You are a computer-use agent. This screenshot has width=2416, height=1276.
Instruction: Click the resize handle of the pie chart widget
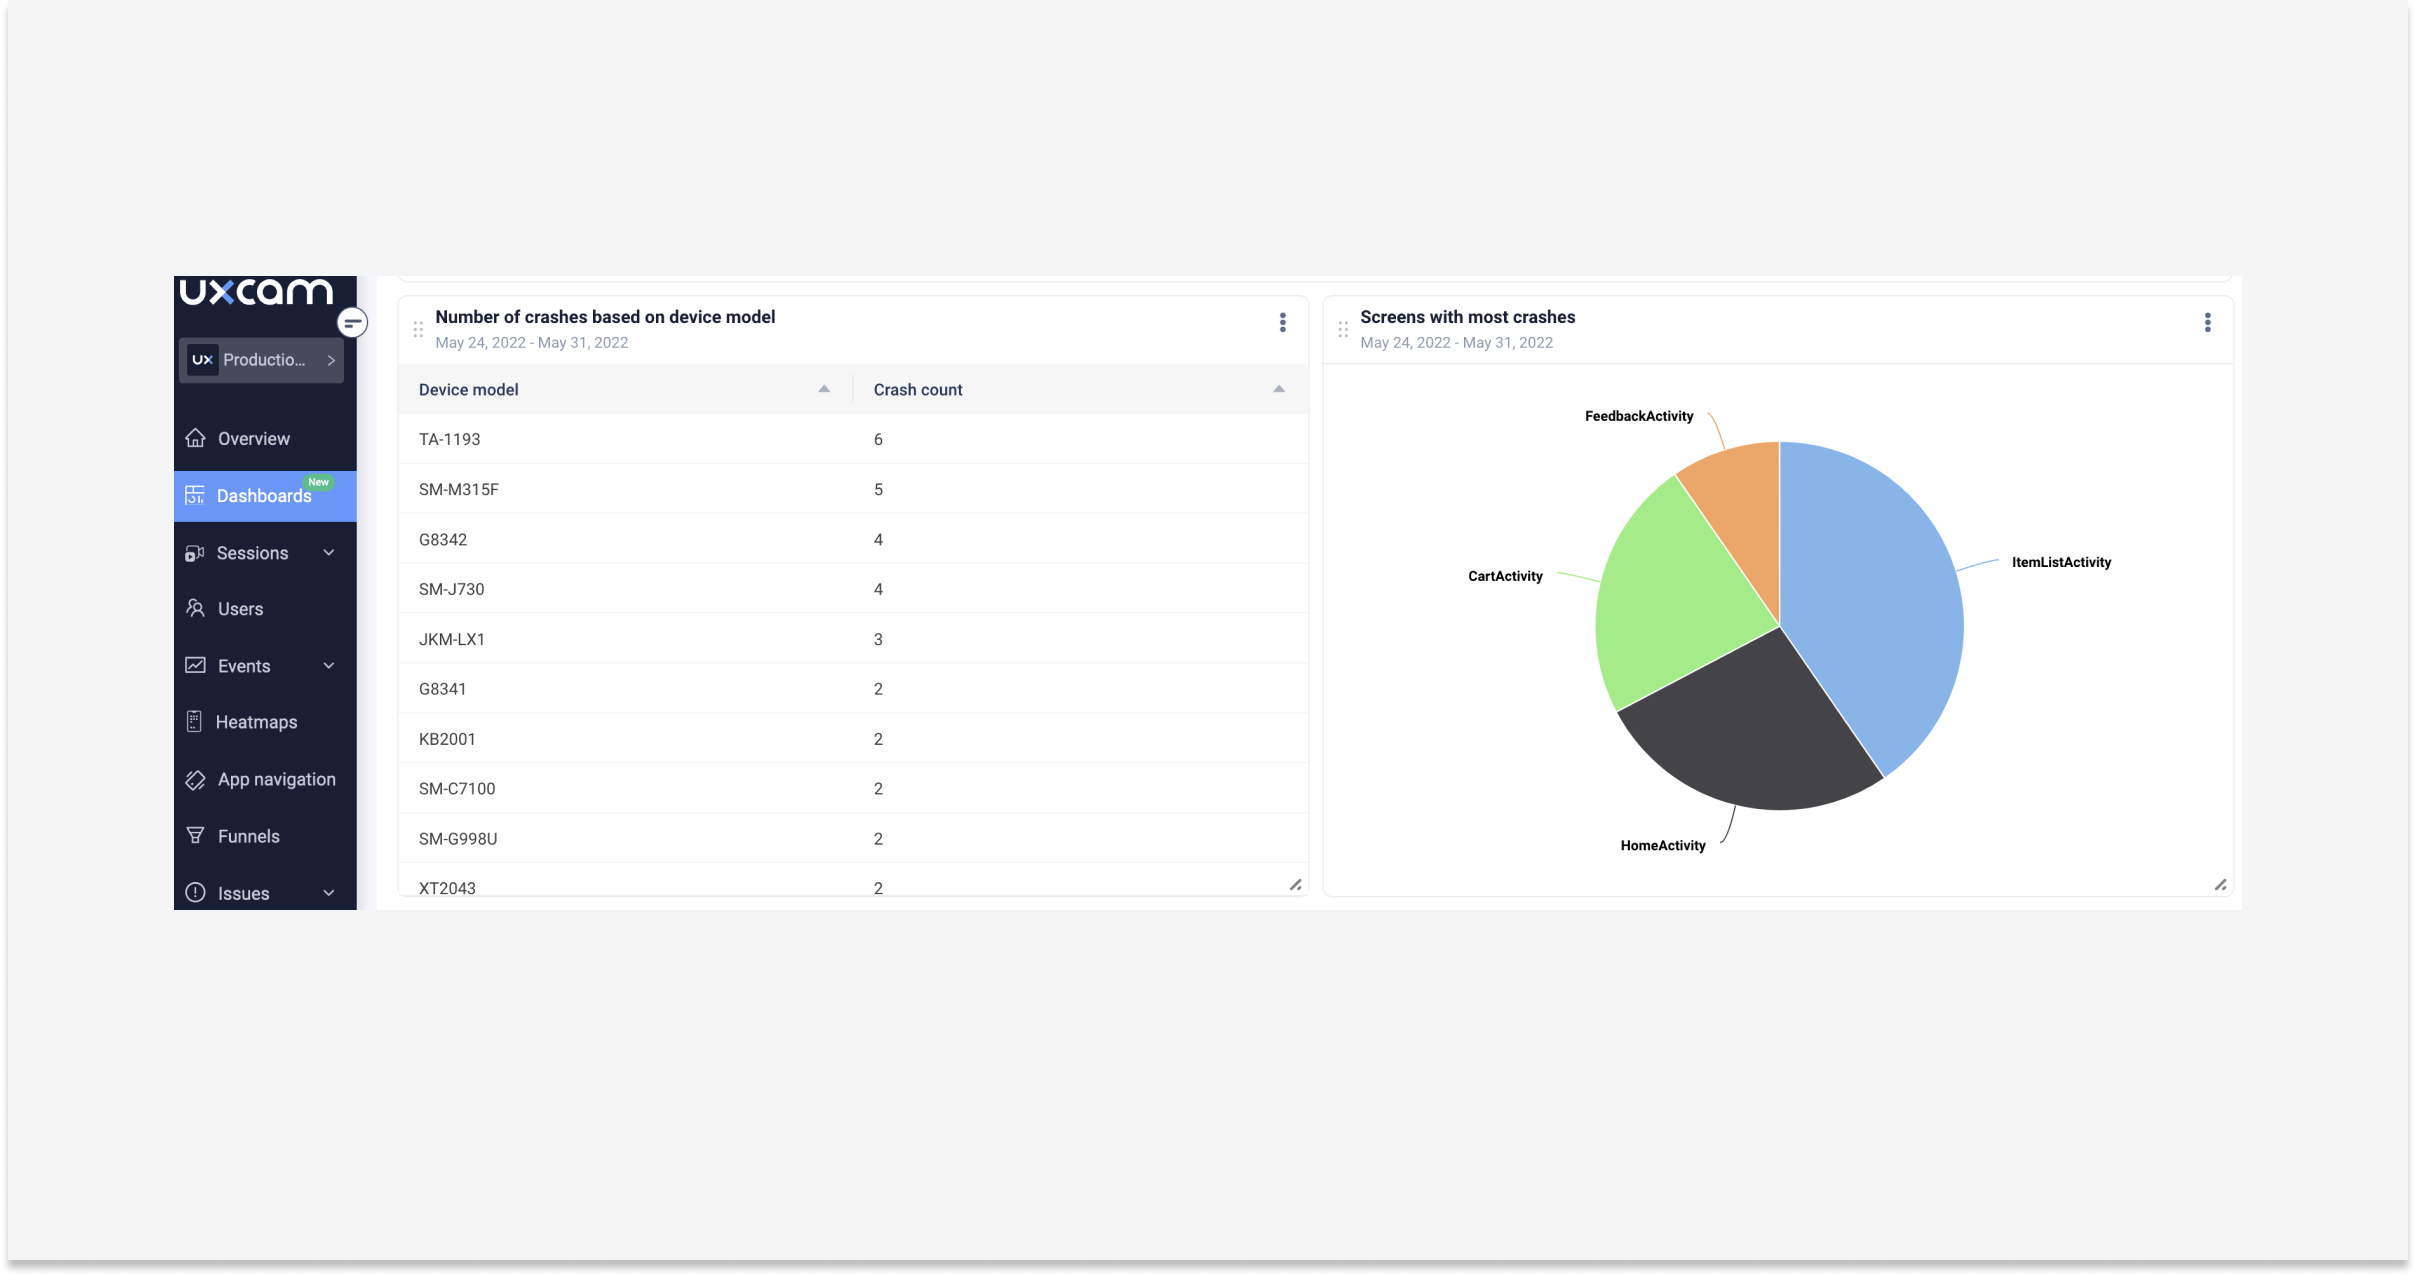(2220, 884)
